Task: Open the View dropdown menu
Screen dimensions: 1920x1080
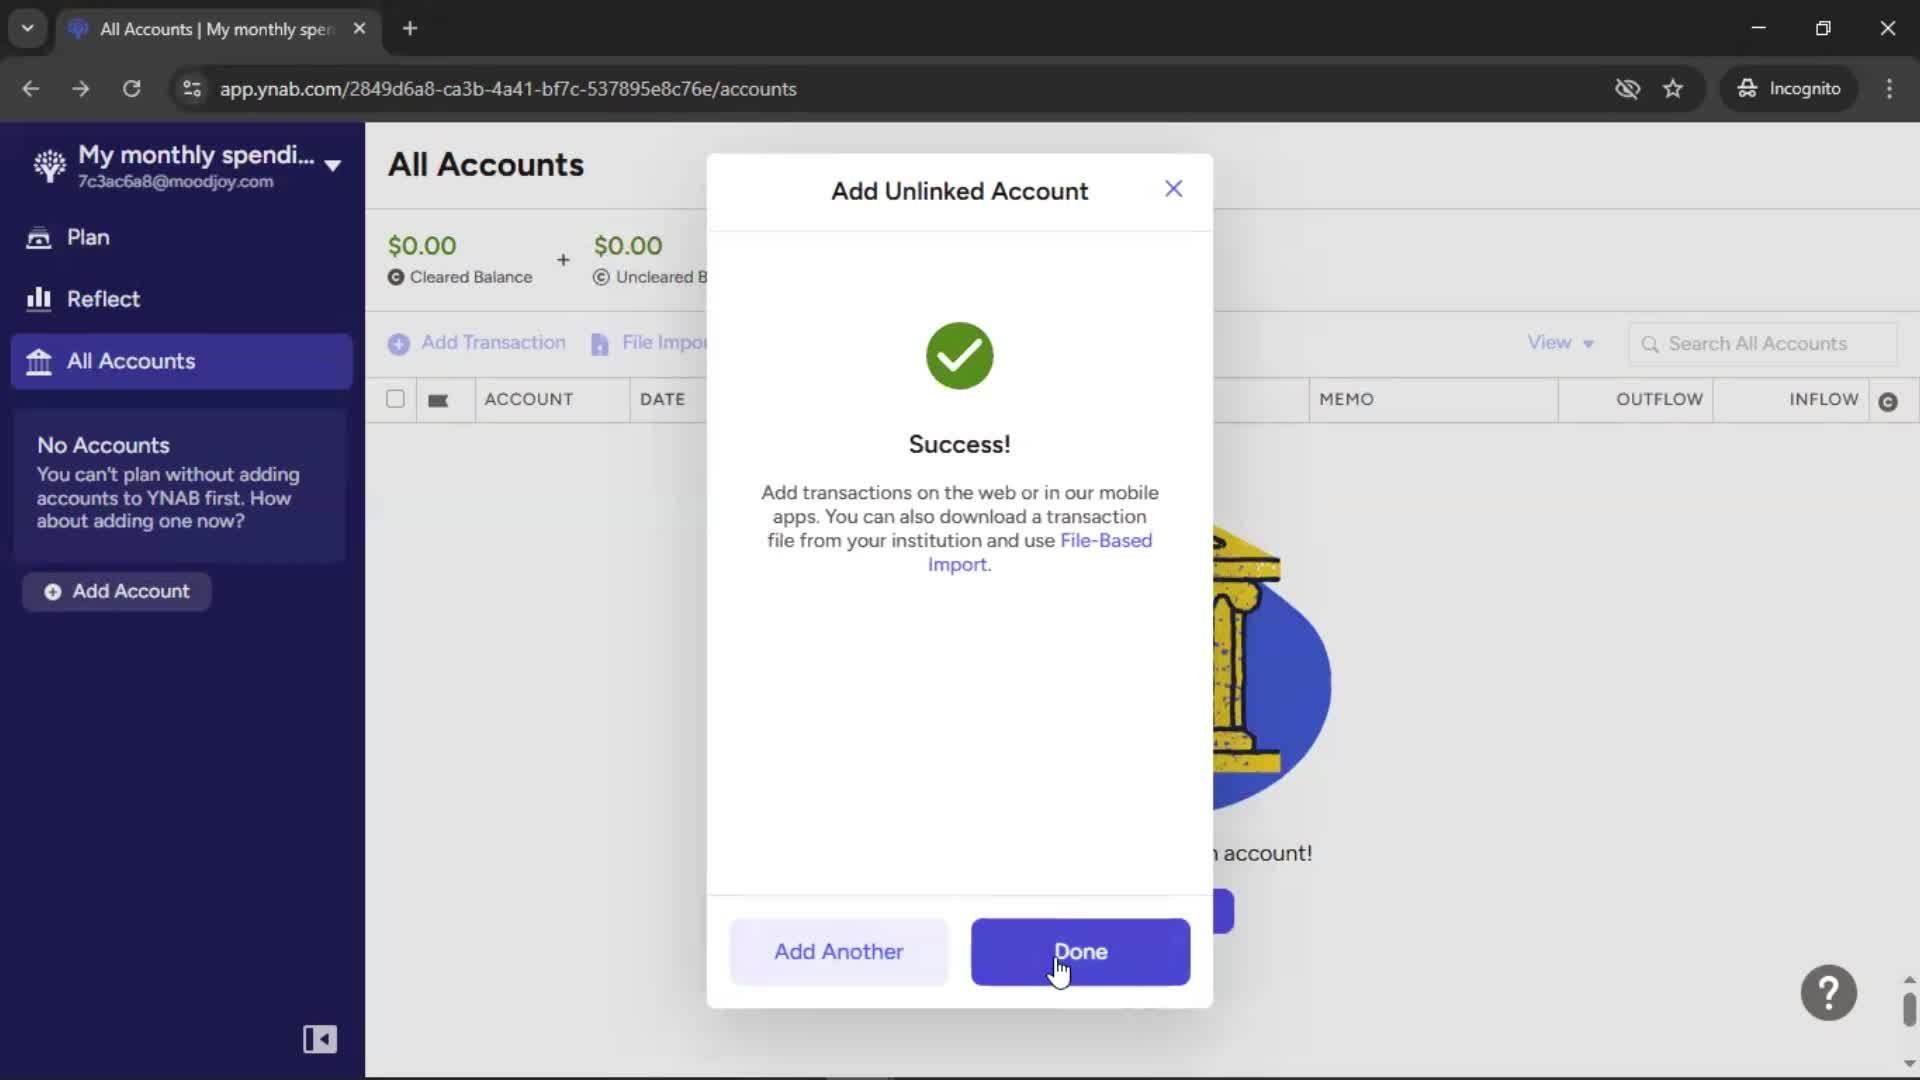Action: pos(1560,343)
